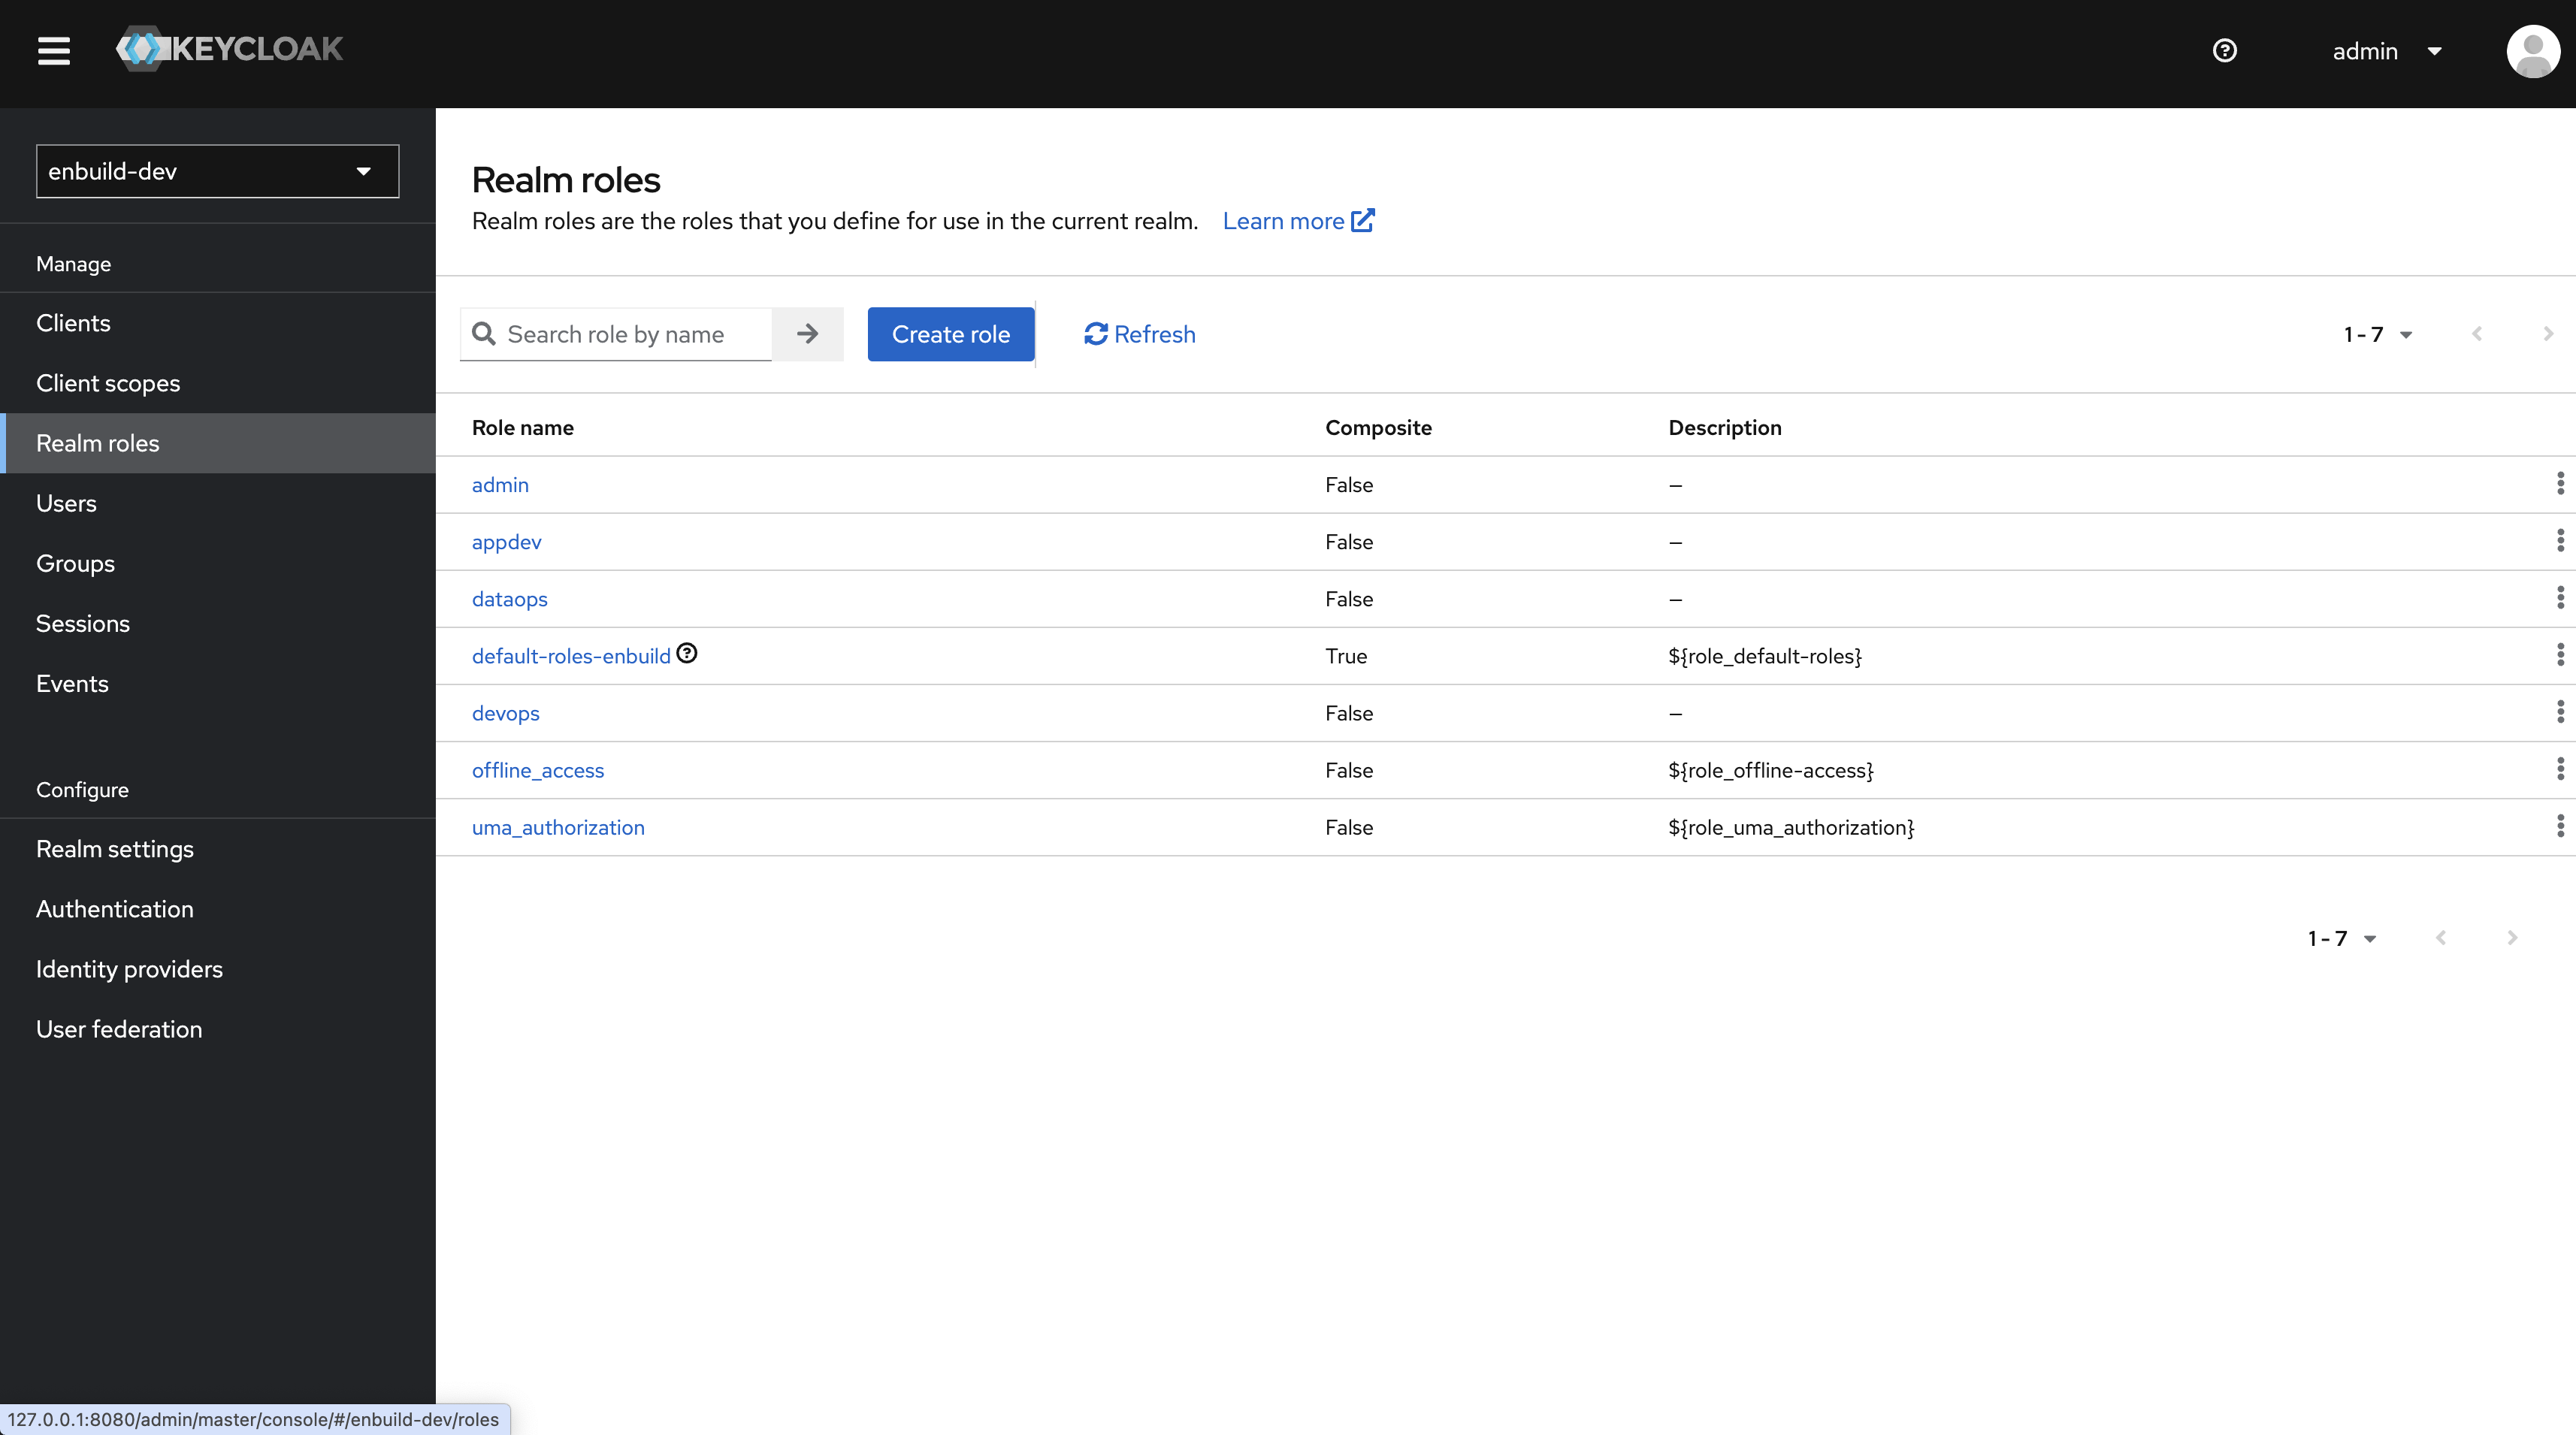
Task: Click the next page navigation arrow
Action: [2546, 332]
